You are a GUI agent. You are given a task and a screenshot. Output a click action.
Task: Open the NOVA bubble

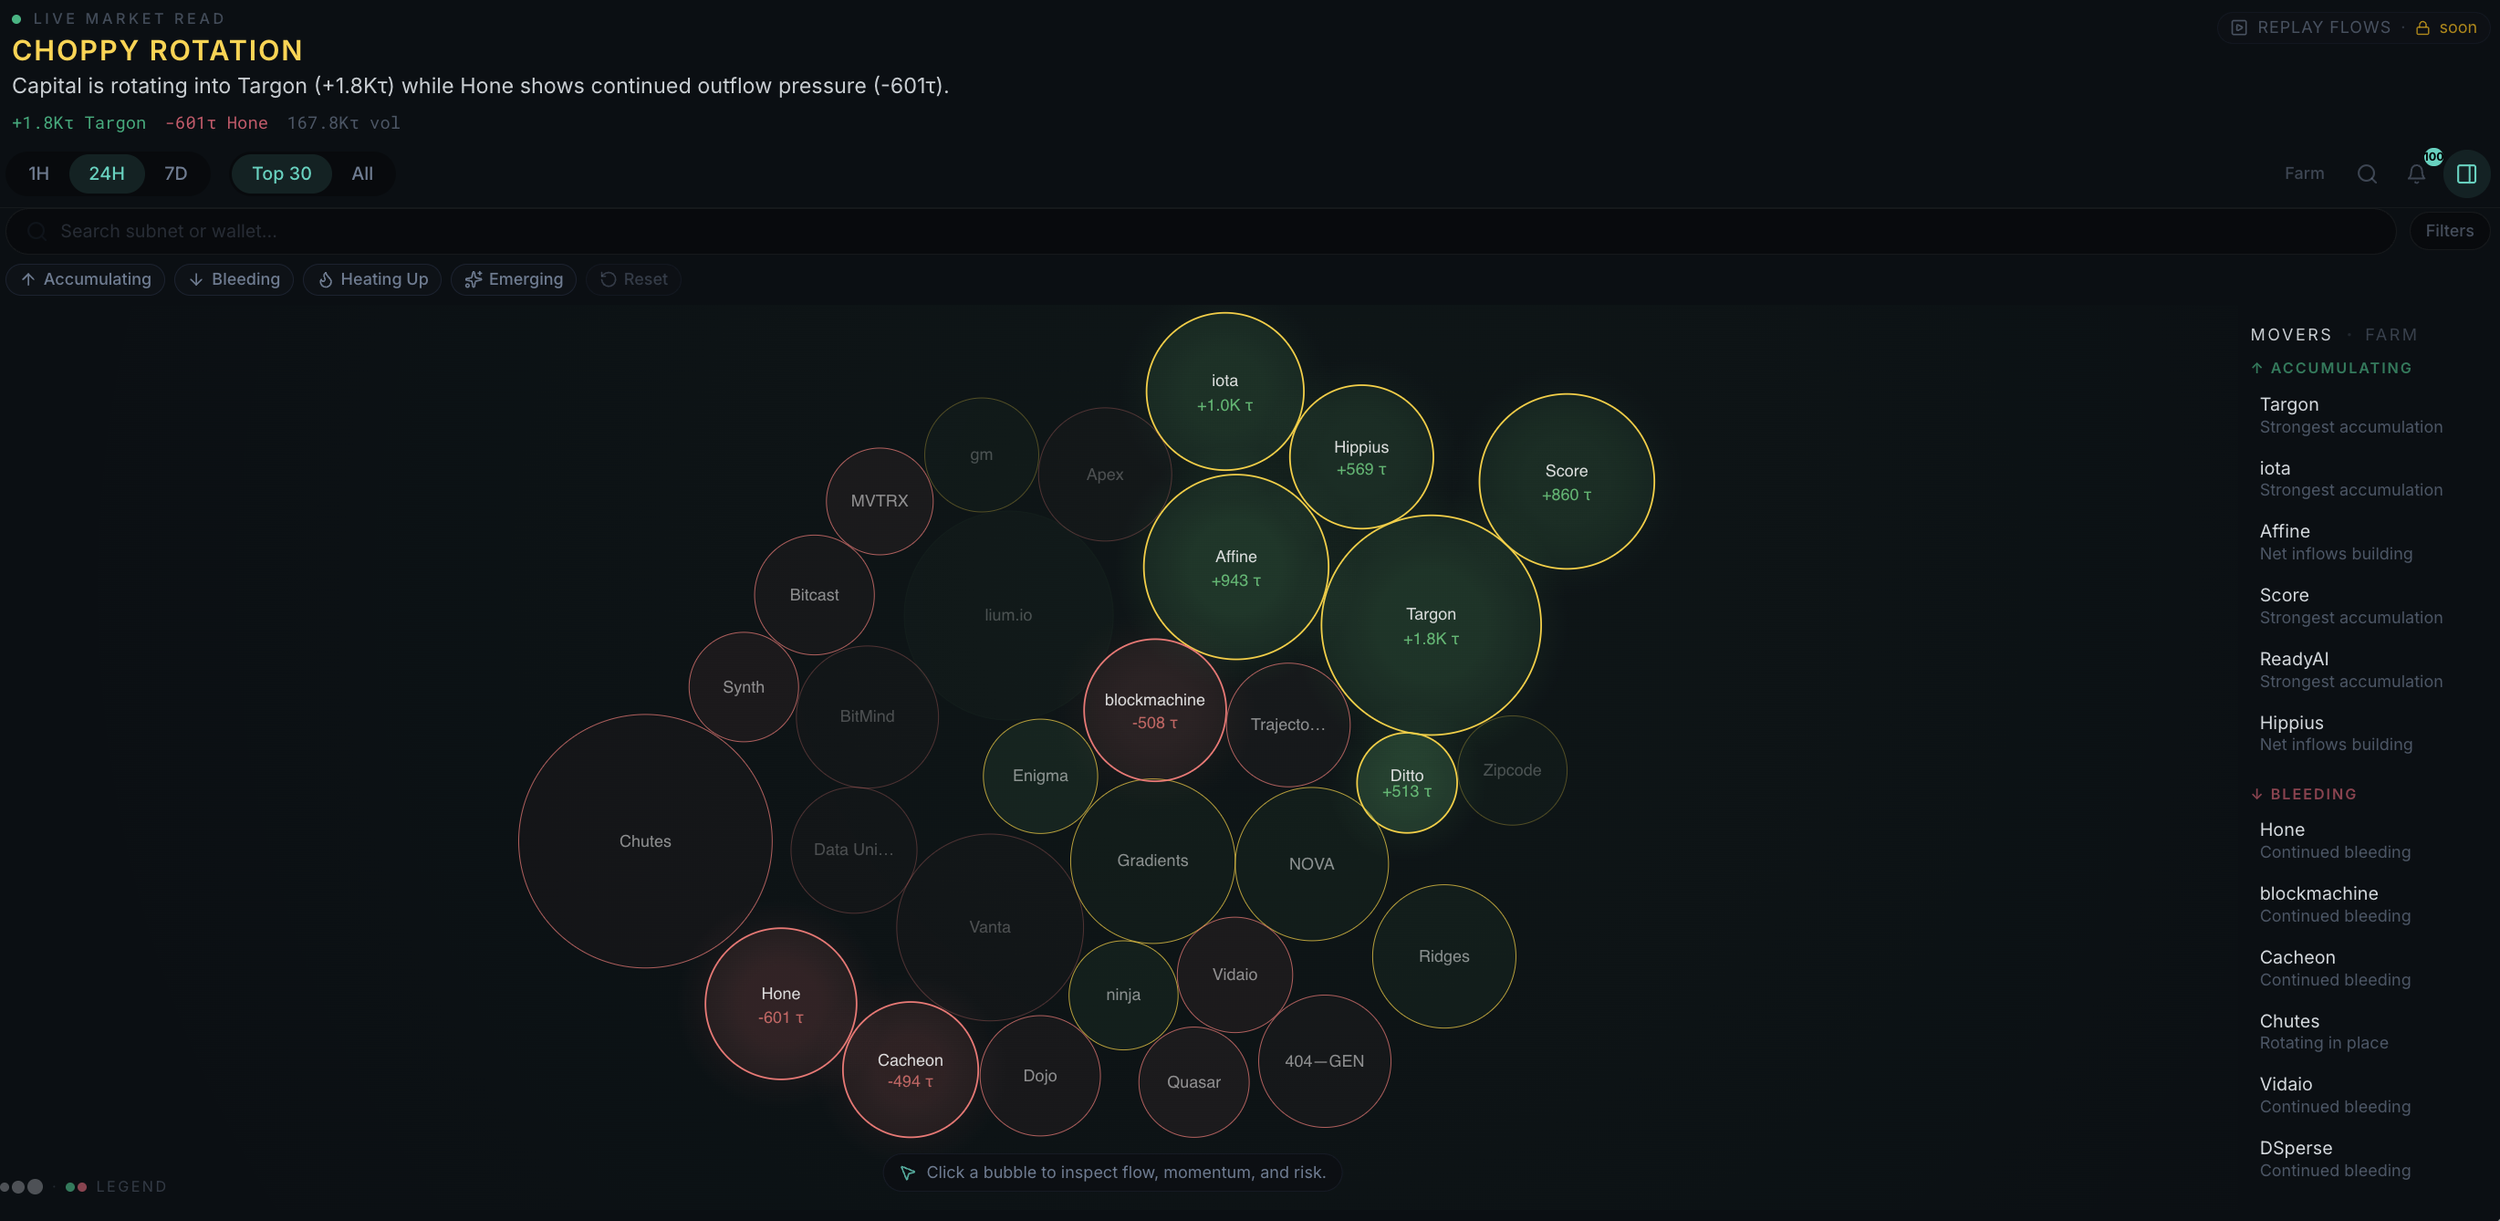(1311, 864)
